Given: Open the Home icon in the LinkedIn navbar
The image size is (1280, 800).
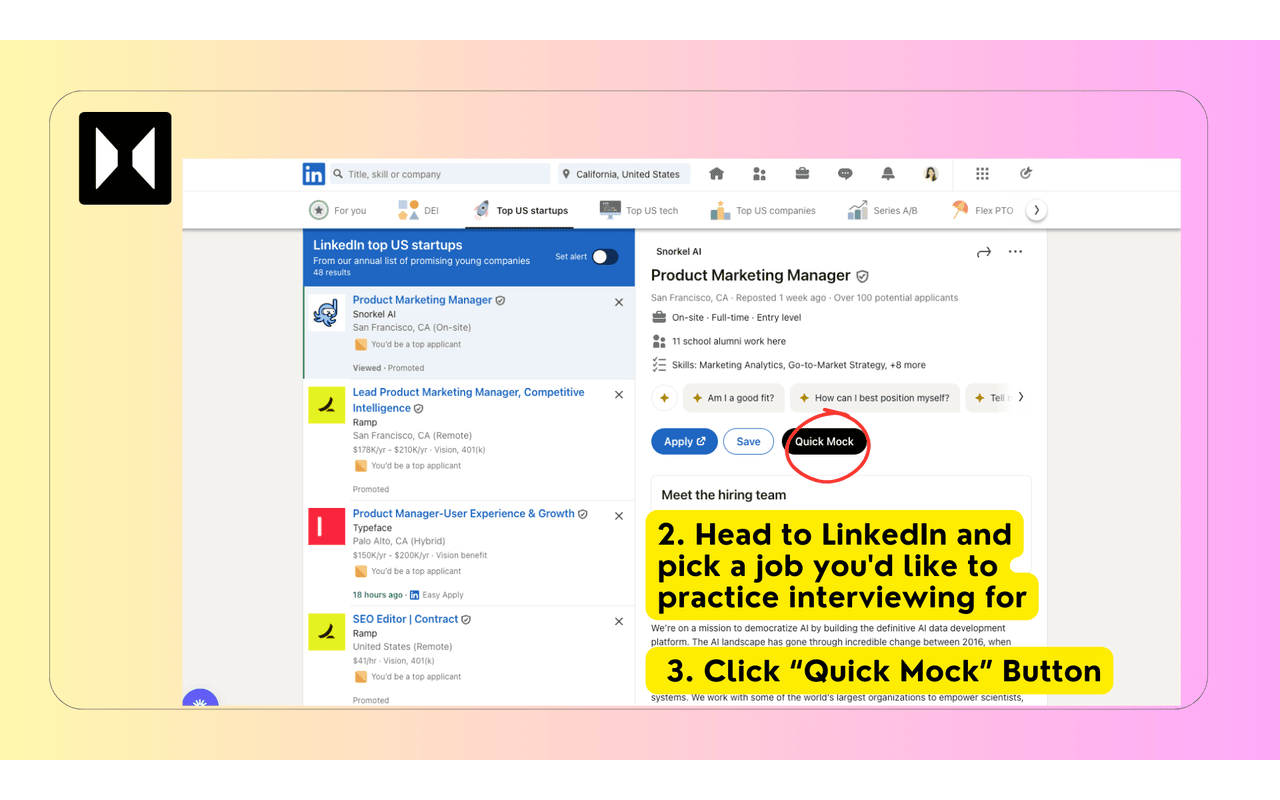Looking at the screenshot, I should coord(716,174).
